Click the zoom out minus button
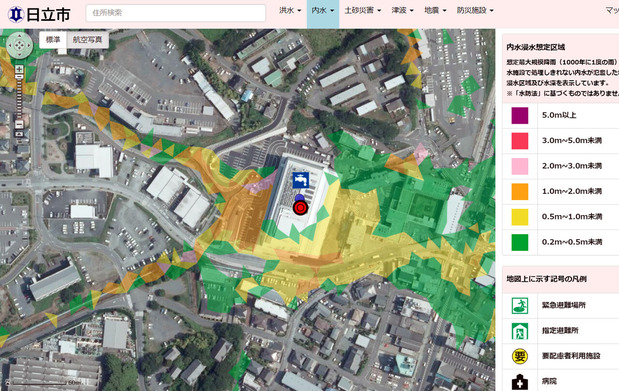Screen dimensions: 619x391 click(x=19, y=124)
